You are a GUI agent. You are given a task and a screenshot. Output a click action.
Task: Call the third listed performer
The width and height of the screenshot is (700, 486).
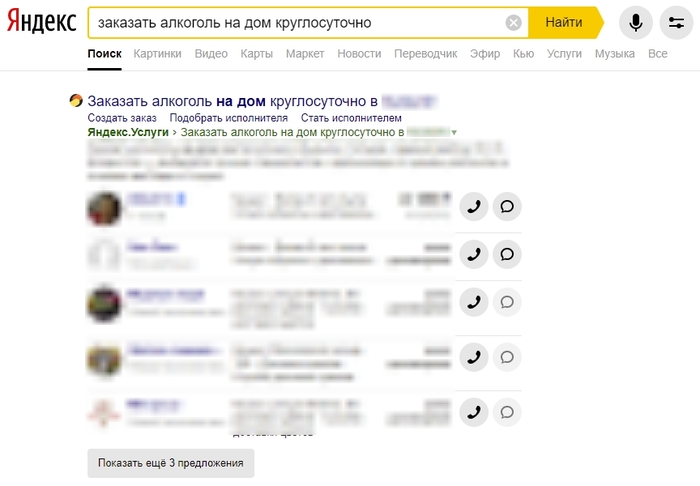[x=474, y=302]
